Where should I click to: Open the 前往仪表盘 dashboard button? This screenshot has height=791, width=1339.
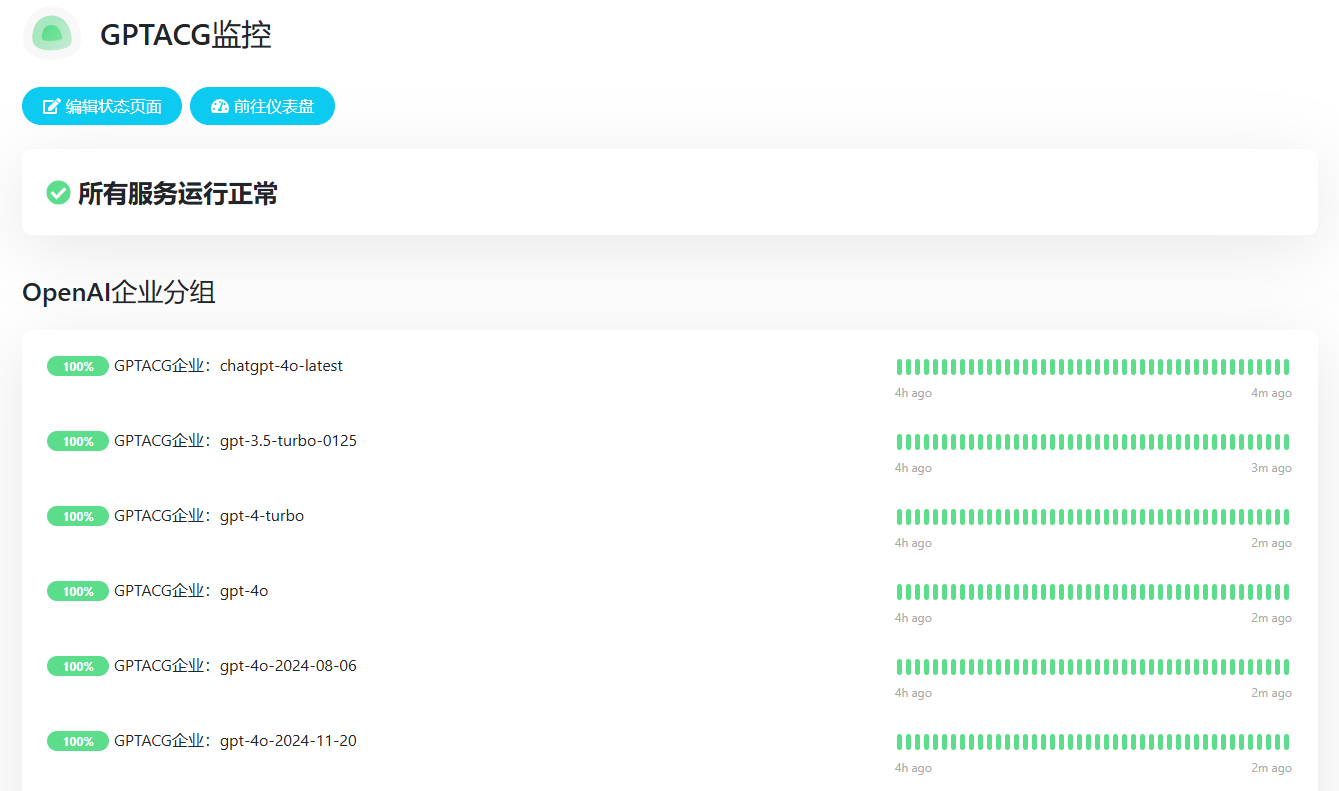[x=262, y=107]
